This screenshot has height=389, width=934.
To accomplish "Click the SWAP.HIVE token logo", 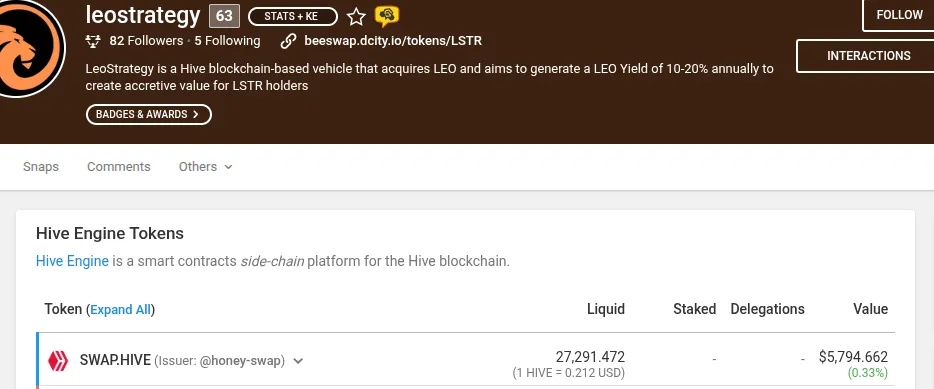I will click(x=58, y=360).
